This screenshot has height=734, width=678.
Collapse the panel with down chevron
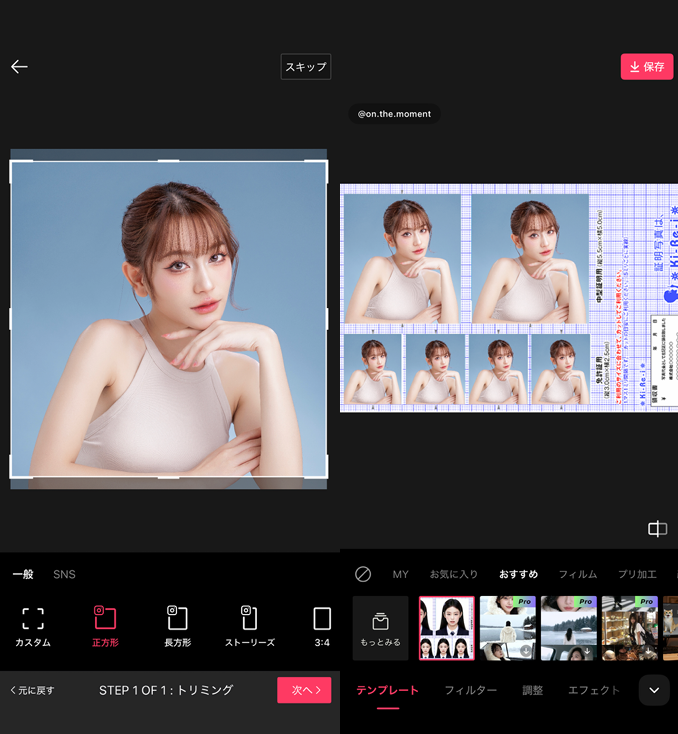pos(654,690)
